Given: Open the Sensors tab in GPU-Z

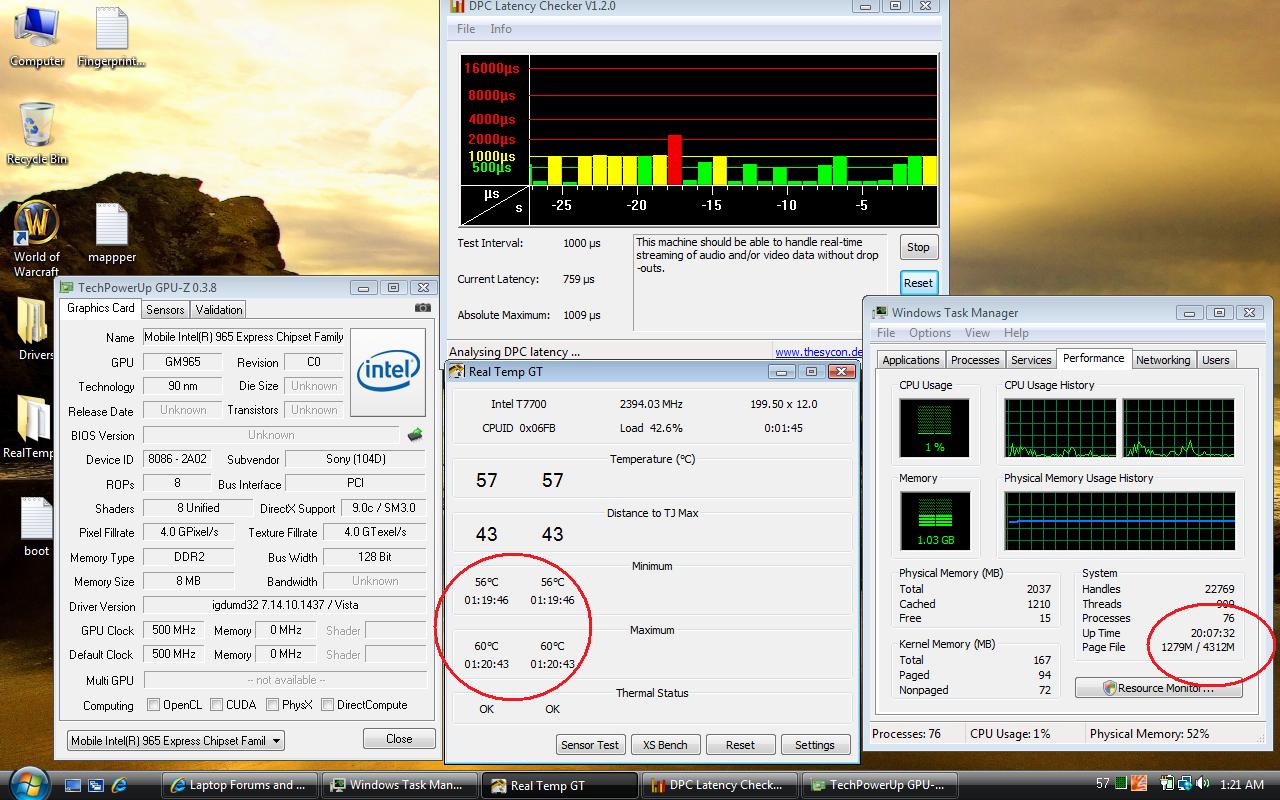Looking at the screenshot, I should click(x=165, y=309).
